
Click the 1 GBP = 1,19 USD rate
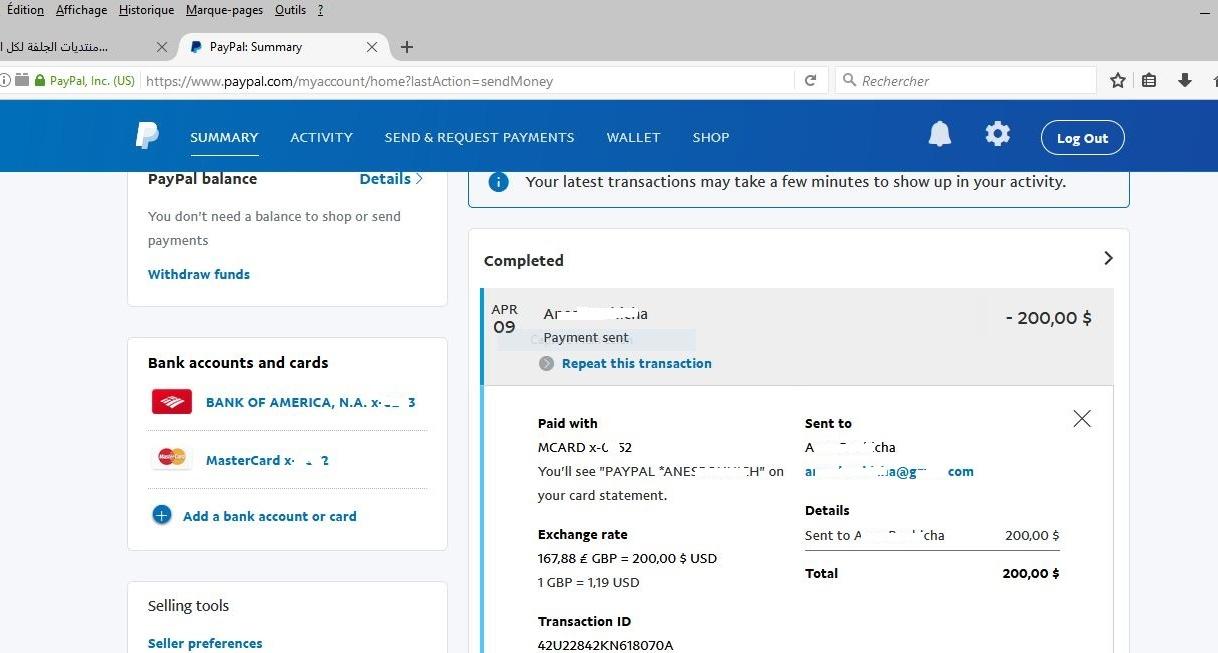pos(588,582)
